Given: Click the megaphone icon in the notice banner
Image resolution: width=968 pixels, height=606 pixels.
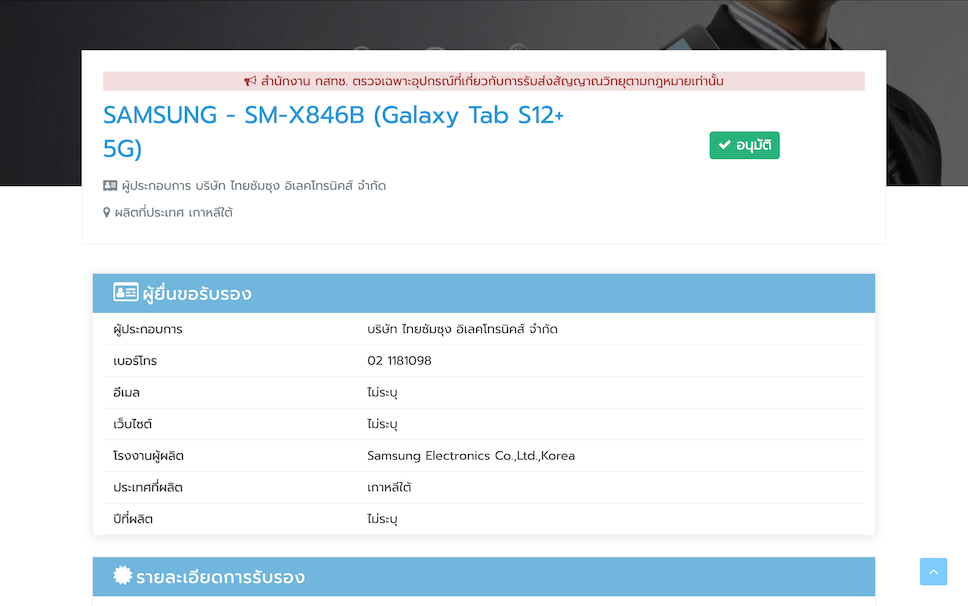Looking at the screenshot, I should tap(249, 81).
